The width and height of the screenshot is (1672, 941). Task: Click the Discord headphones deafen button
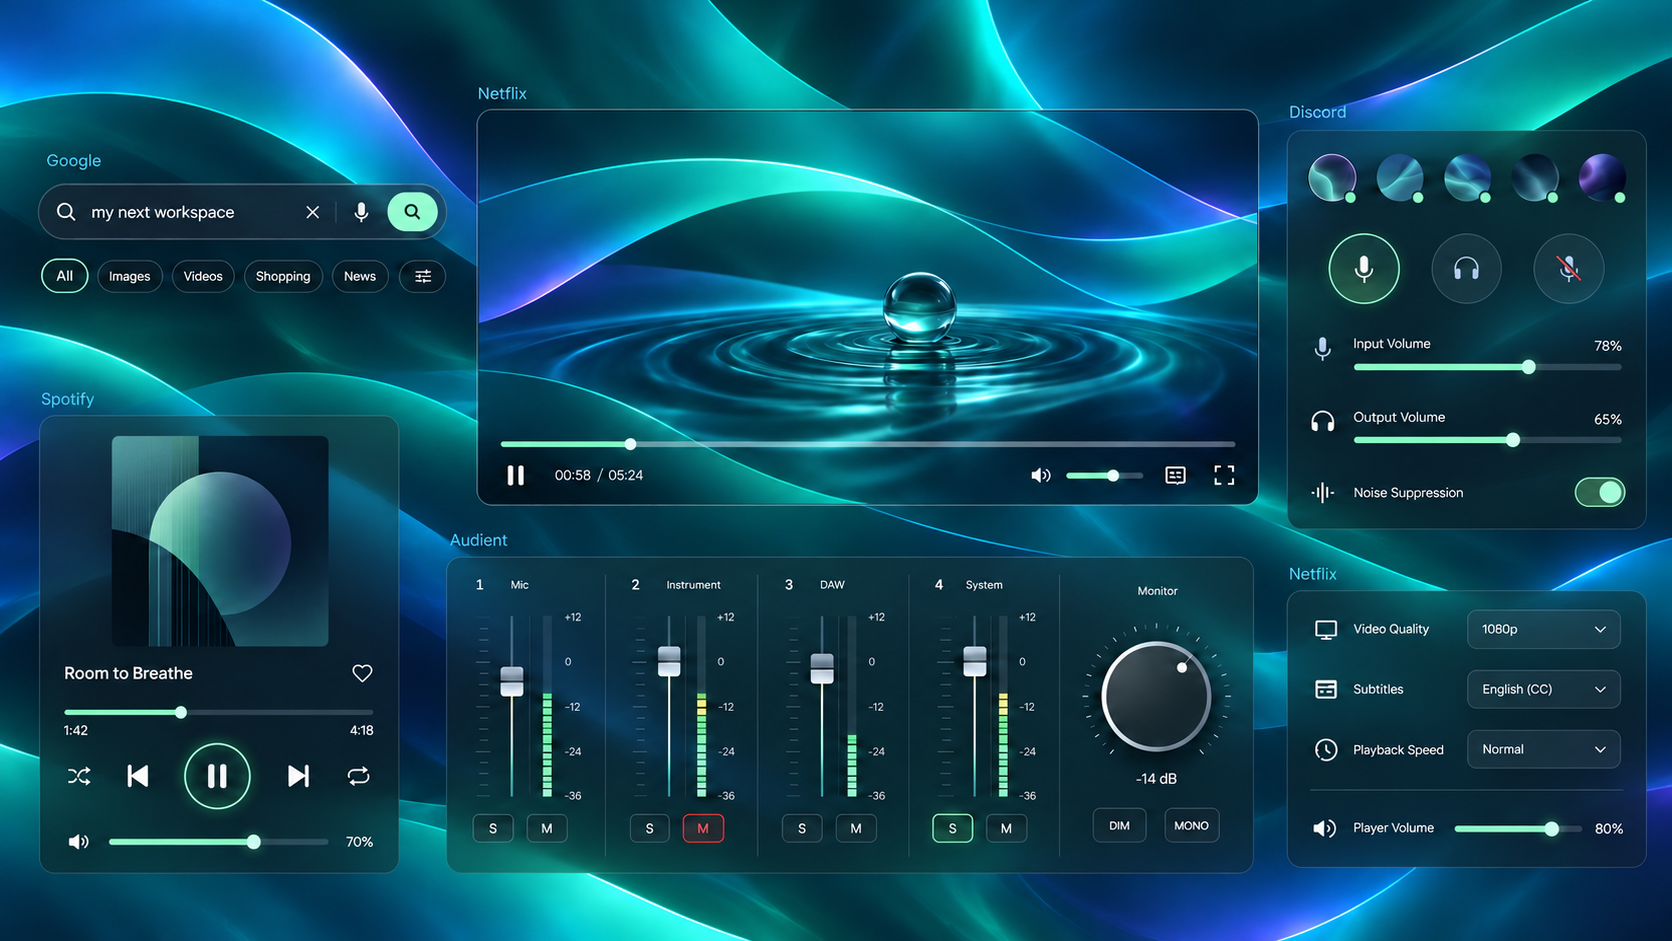tap(1466, 268)
